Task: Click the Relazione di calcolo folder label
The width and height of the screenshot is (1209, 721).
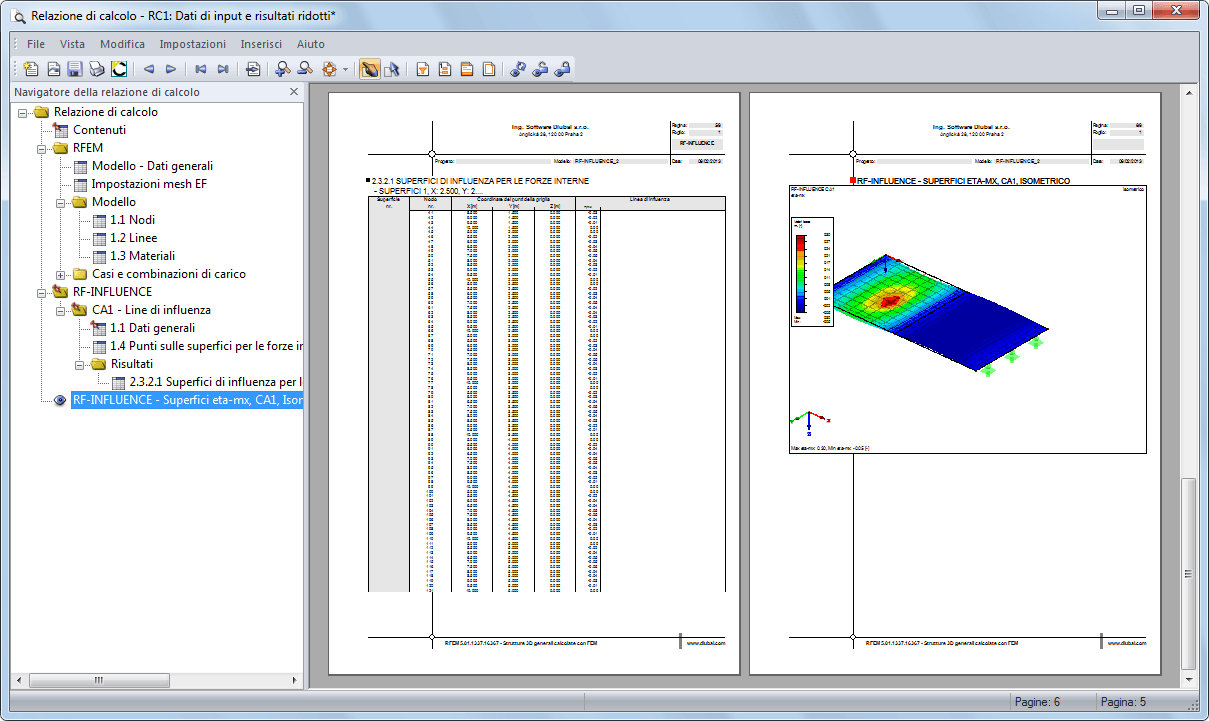Action: click(106, 112)
